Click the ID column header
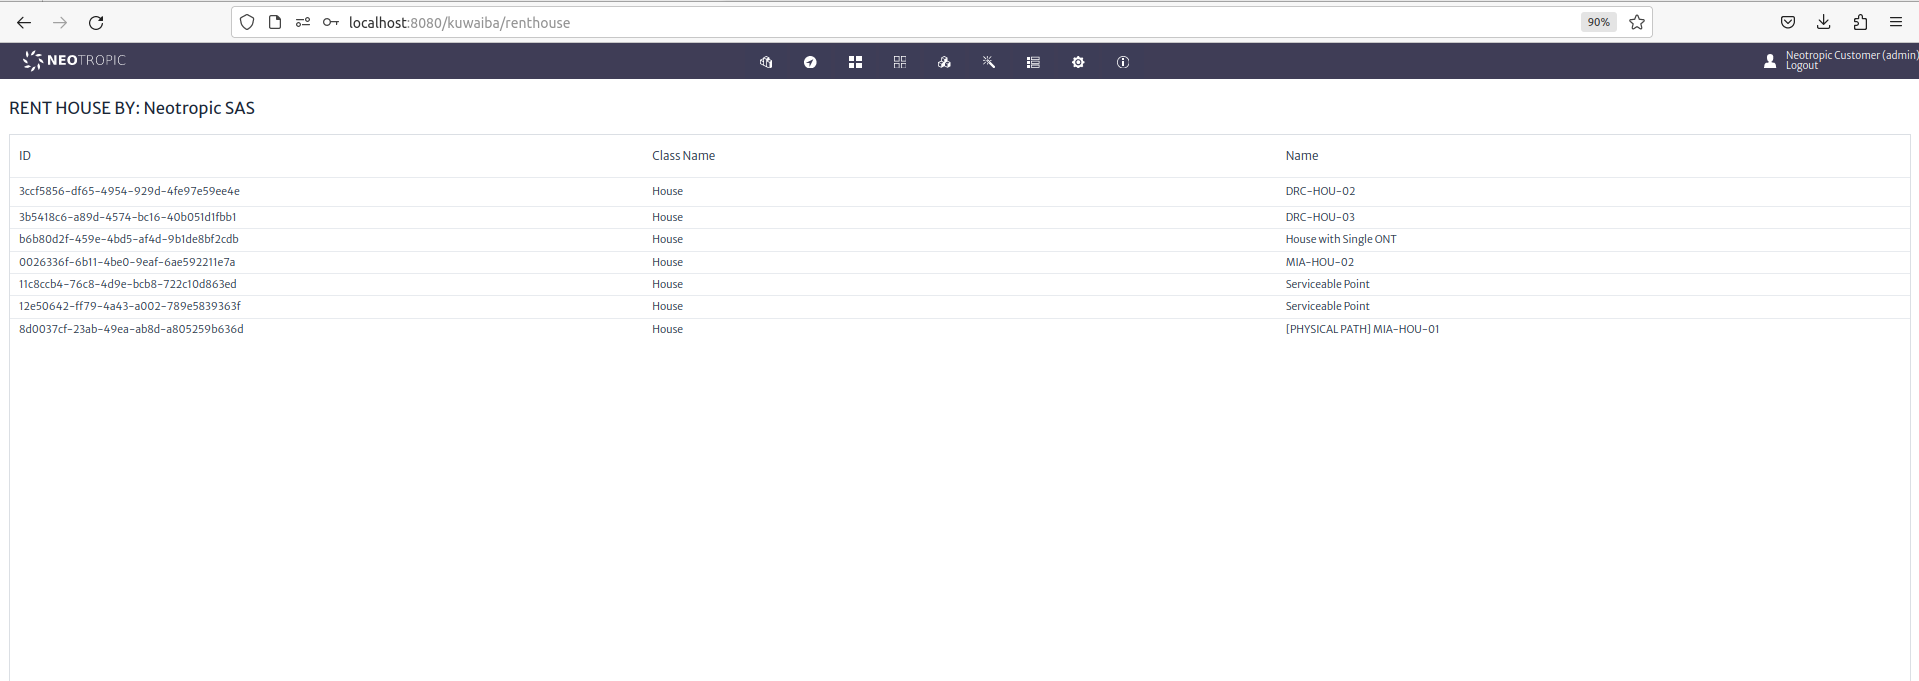The height and width of the screenshot is (681, 1919). coord(25,156)
